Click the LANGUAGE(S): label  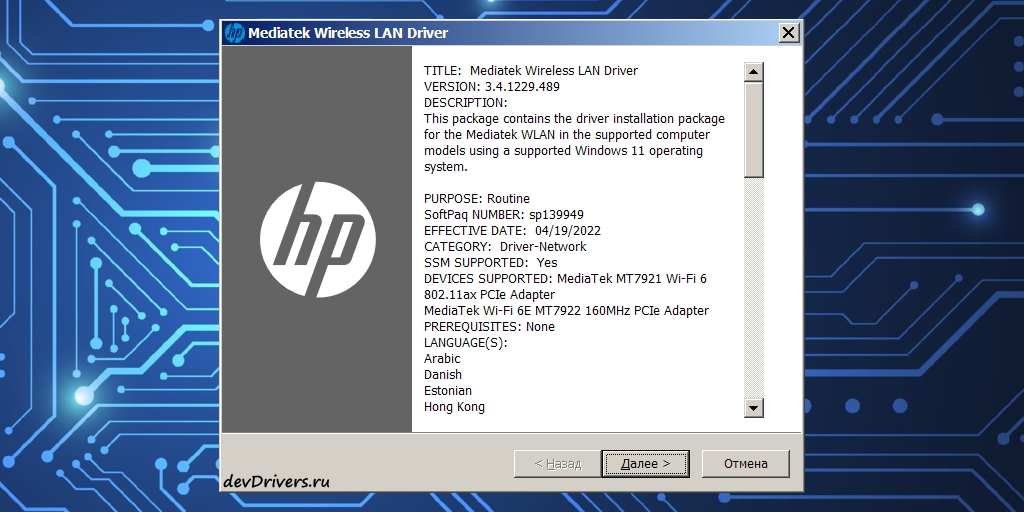click(x=466, y=343)
